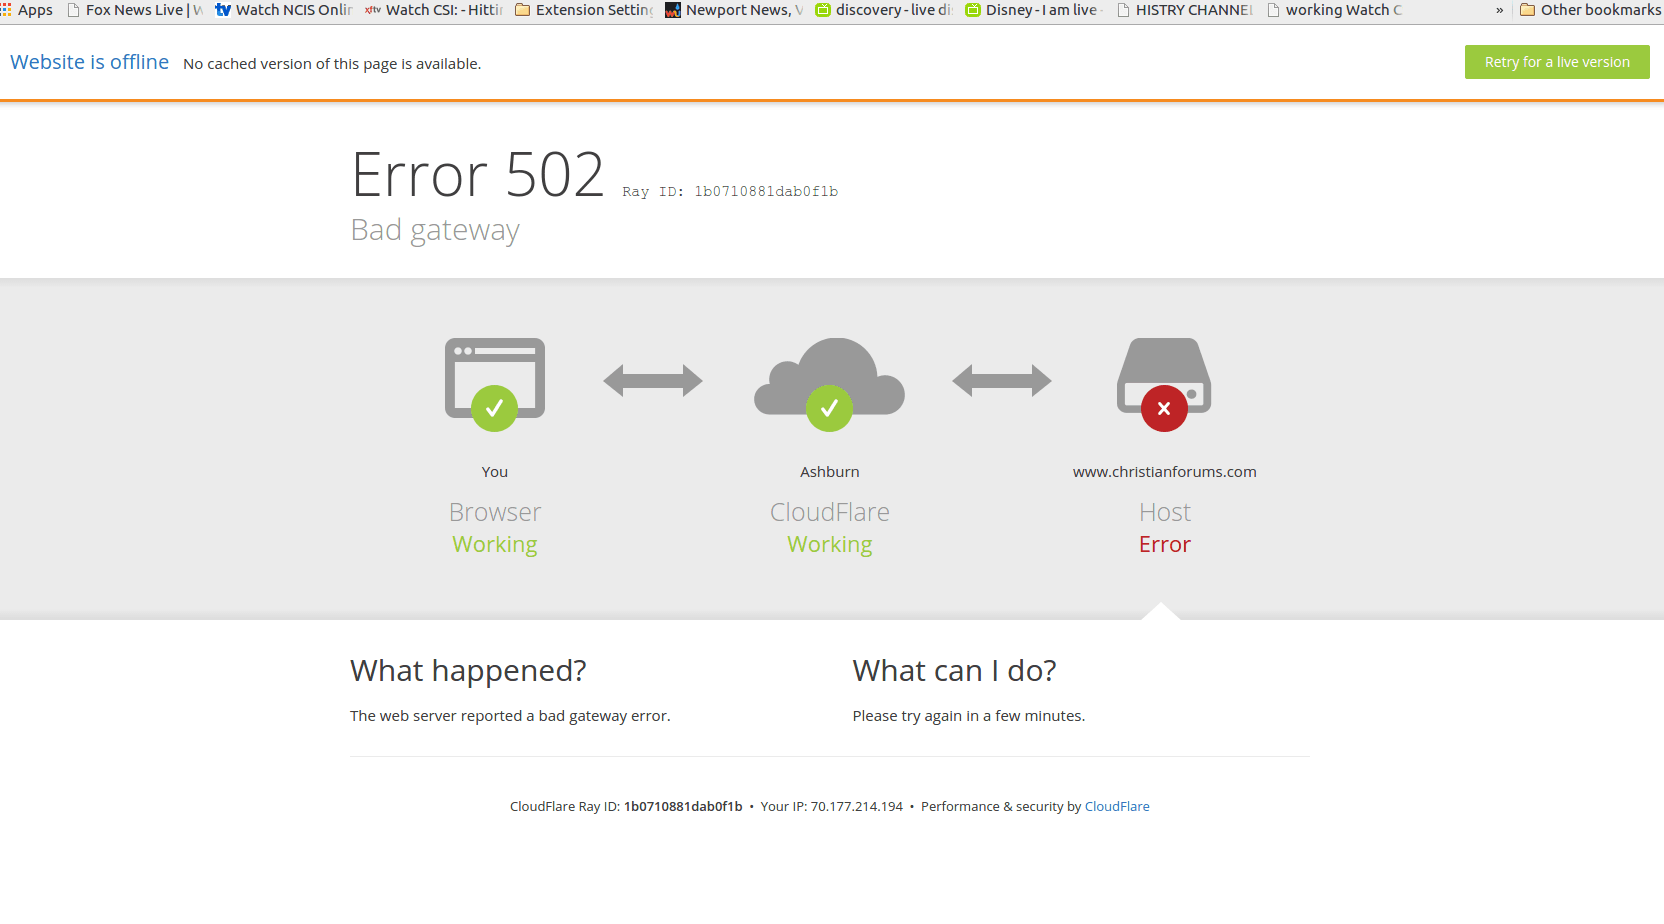Click the arrow between CloudFlare and host
The image size is (1664, 924).
point(1001,380)
